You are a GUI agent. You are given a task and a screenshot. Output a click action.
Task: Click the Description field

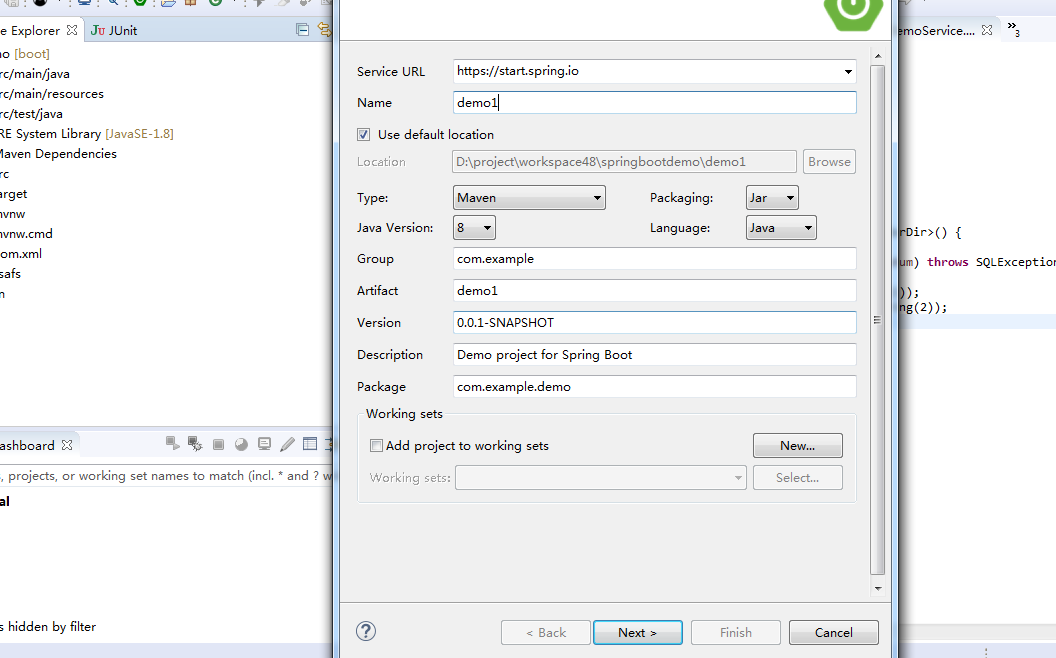655,354
